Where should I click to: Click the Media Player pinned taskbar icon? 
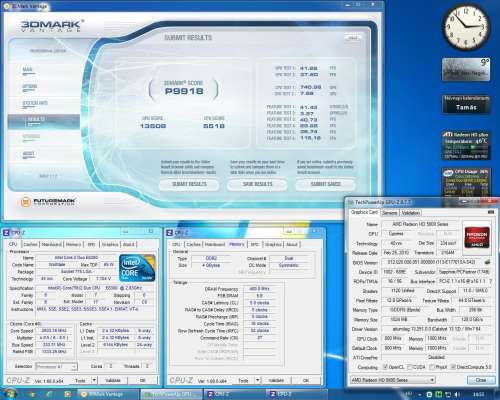coord(68,395)
